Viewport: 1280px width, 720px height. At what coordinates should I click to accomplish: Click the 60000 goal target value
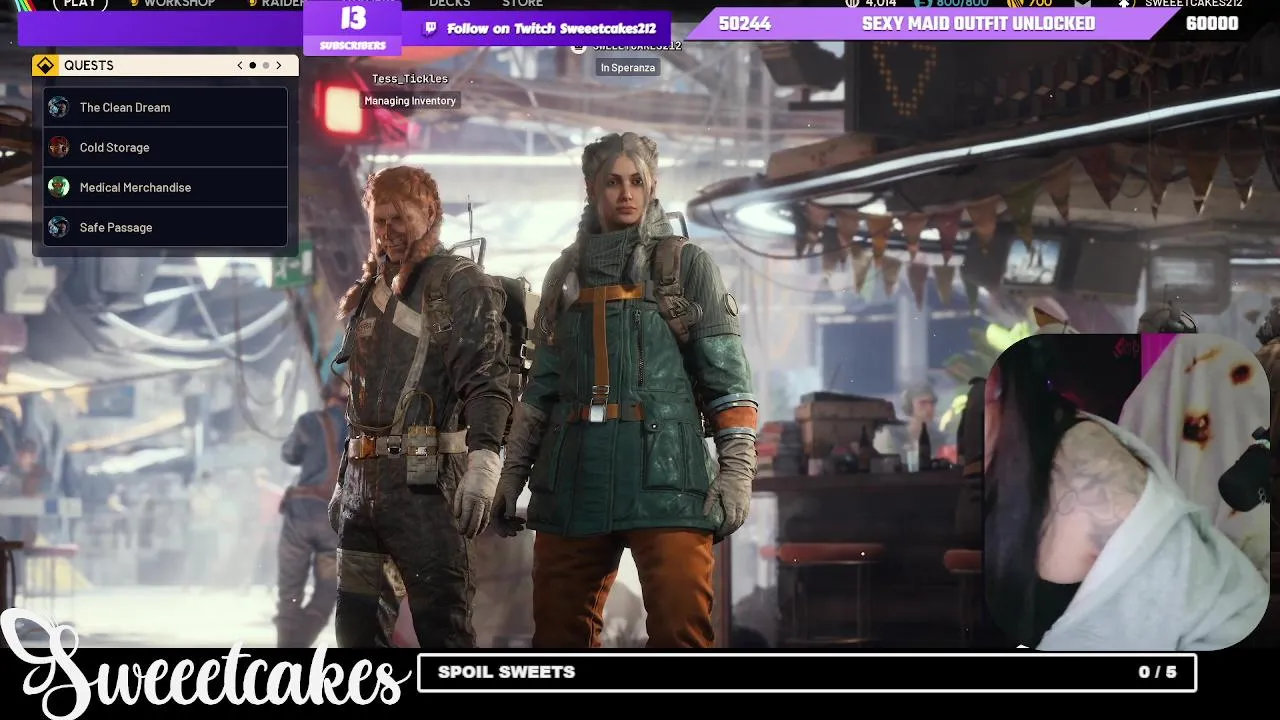pyautogui.click(x=1212, y=24)
